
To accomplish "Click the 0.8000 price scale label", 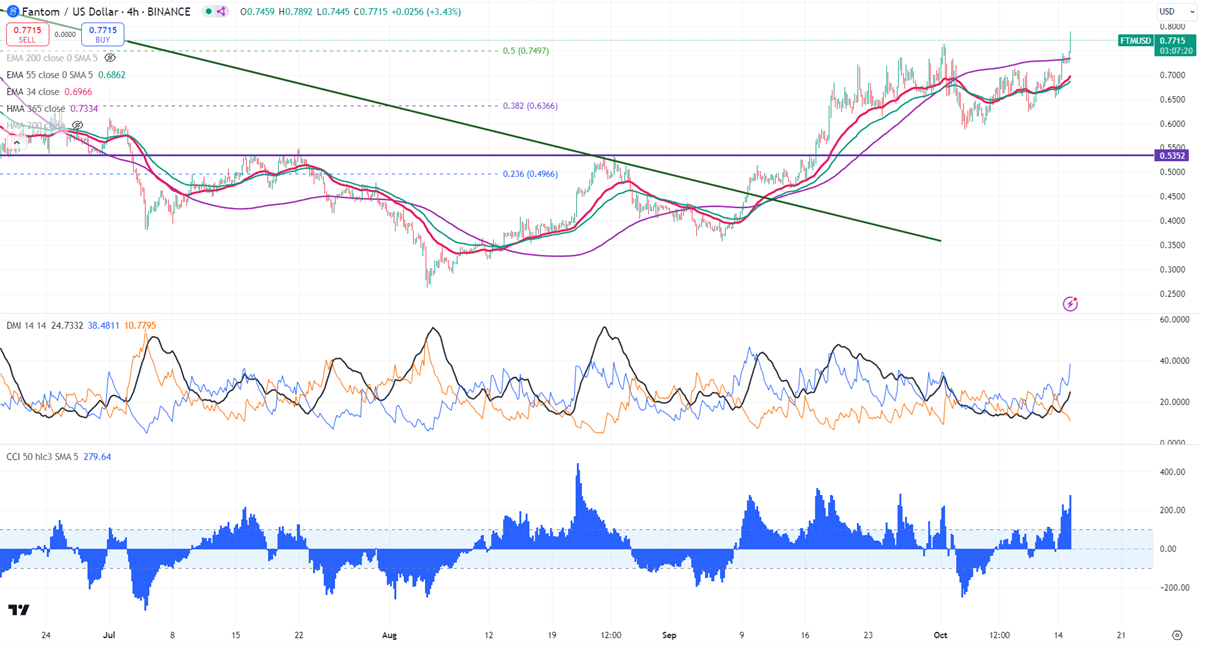I will [1172, 26].
